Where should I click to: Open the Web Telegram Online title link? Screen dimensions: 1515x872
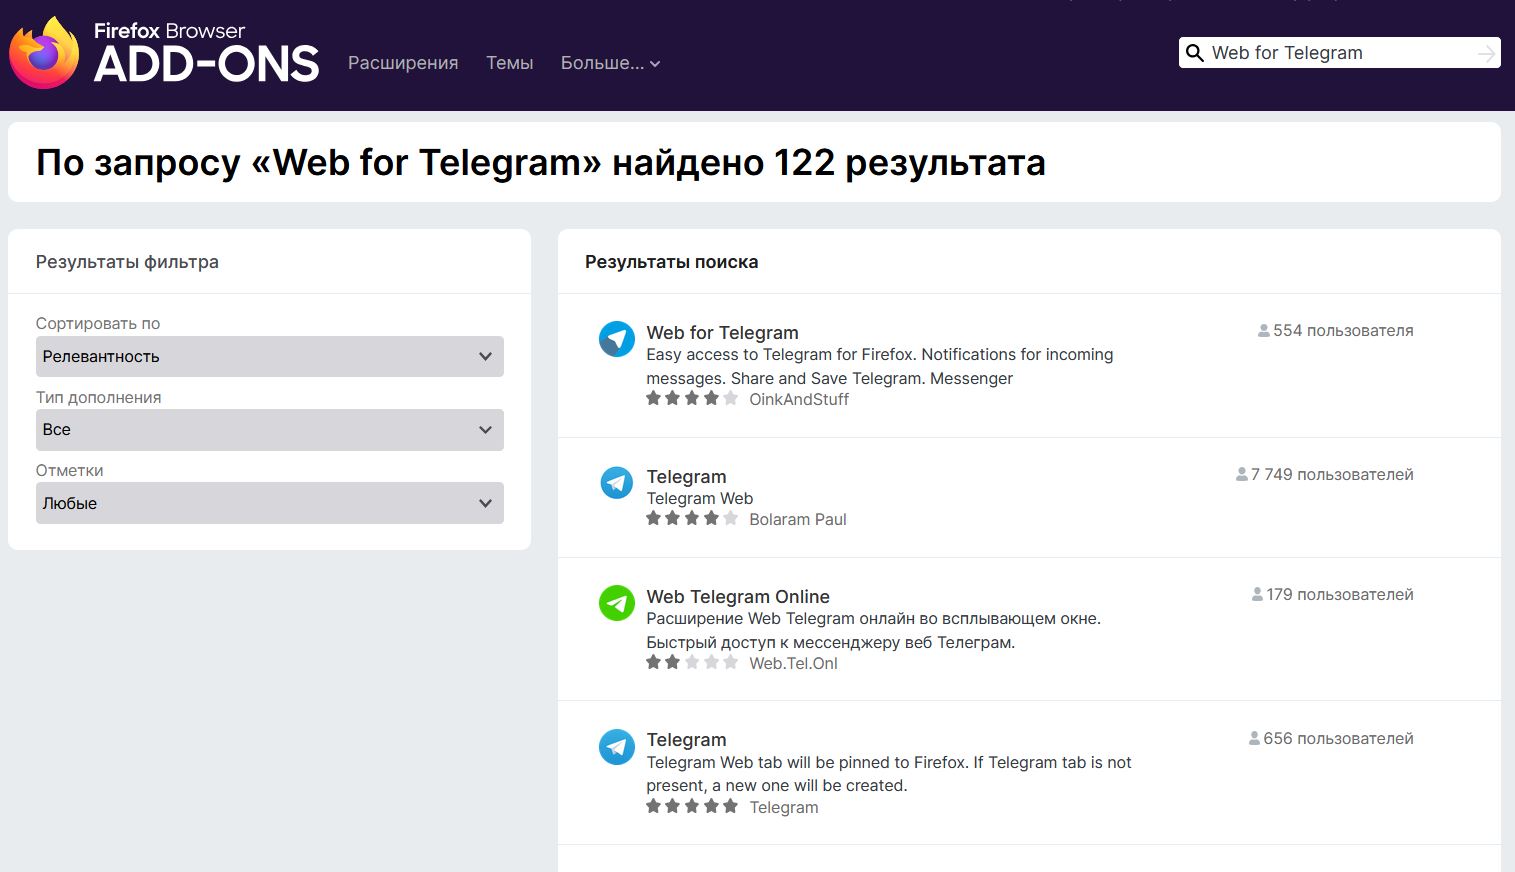pos(737,597)
